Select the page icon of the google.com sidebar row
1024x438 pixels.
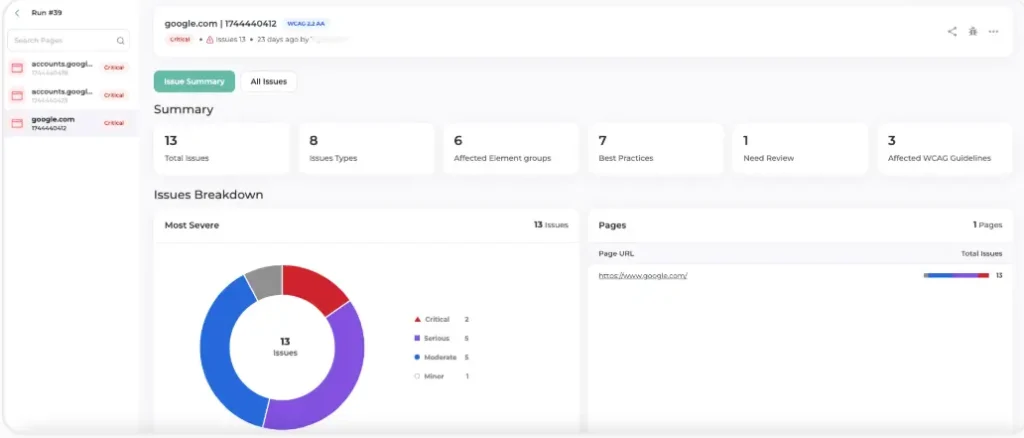click(x=18, y=123)
